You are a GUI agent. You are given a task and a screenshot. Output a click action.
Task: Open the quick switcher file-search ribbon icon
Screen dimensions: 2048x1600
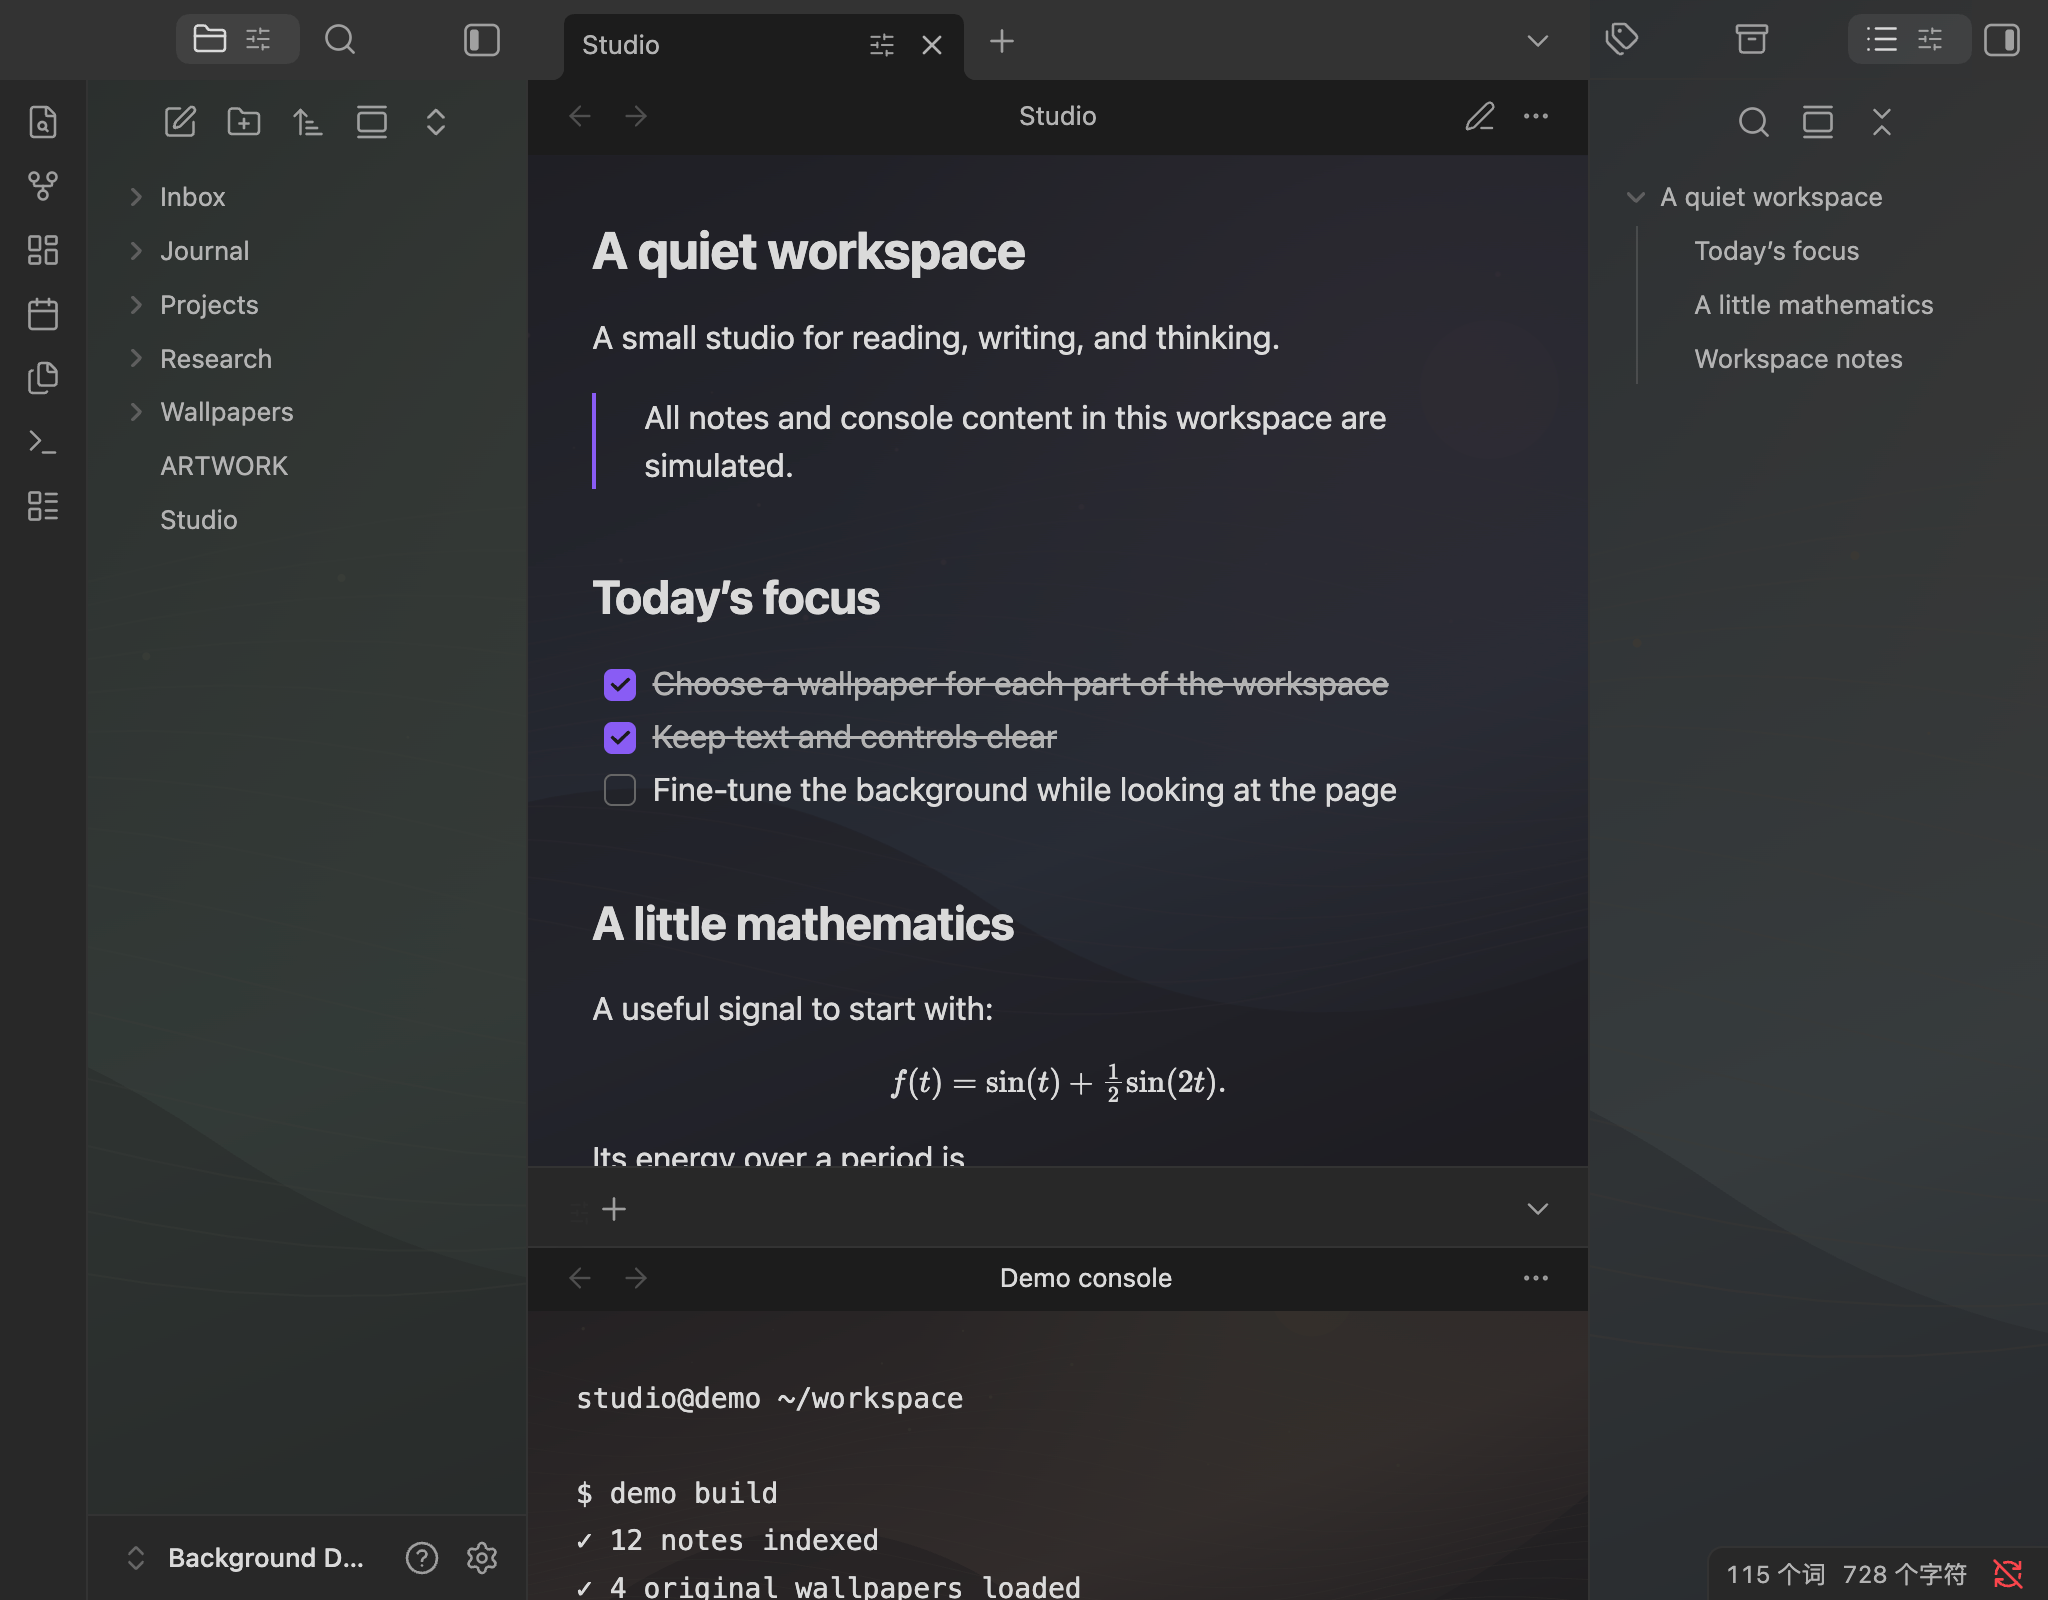43,122
